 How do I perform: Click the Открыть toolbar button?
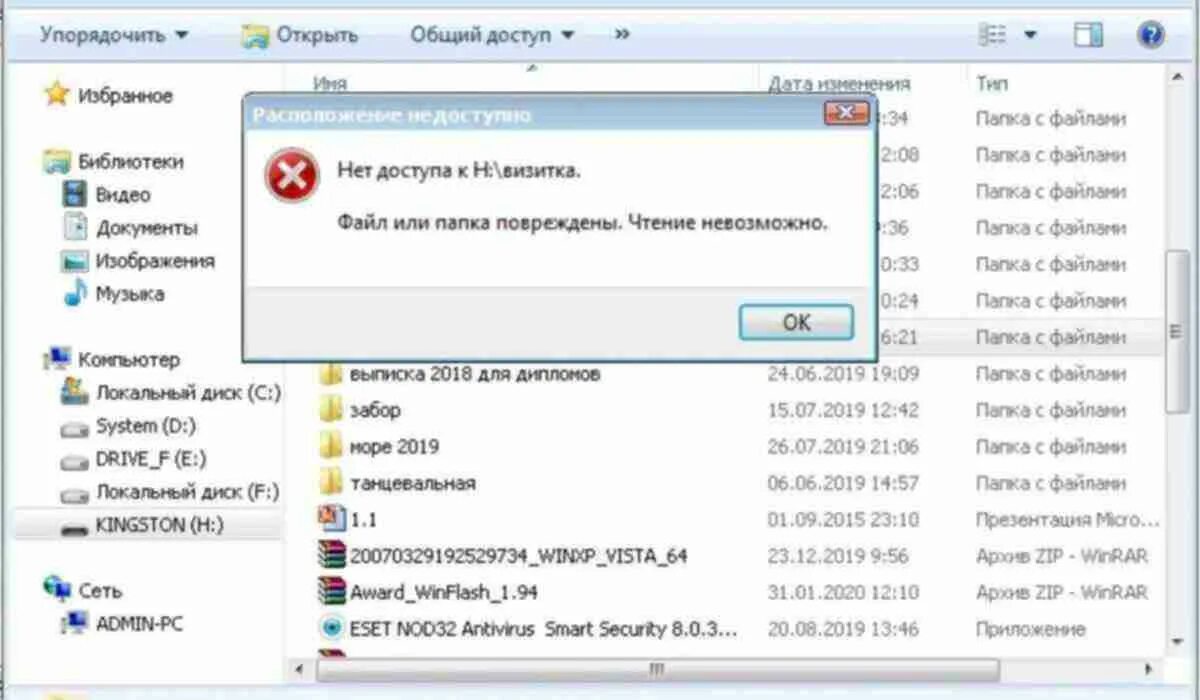tap(299, 35)
